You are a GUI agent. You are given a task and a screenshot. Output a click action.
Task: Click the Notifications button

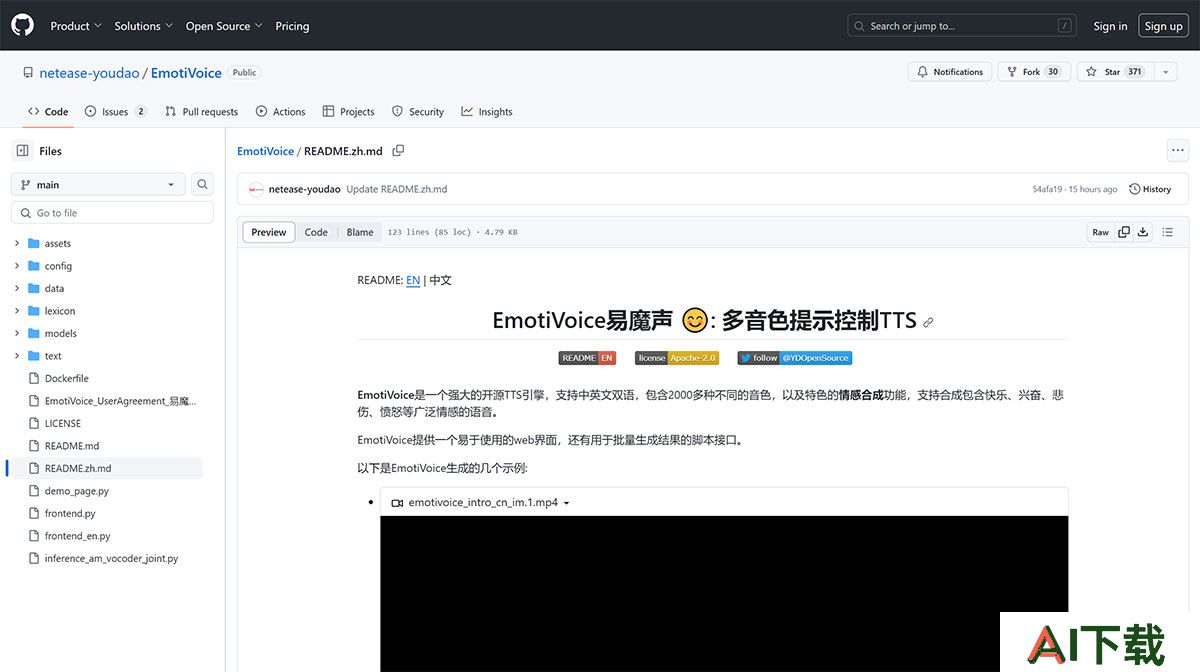click(x=950, y=72)
